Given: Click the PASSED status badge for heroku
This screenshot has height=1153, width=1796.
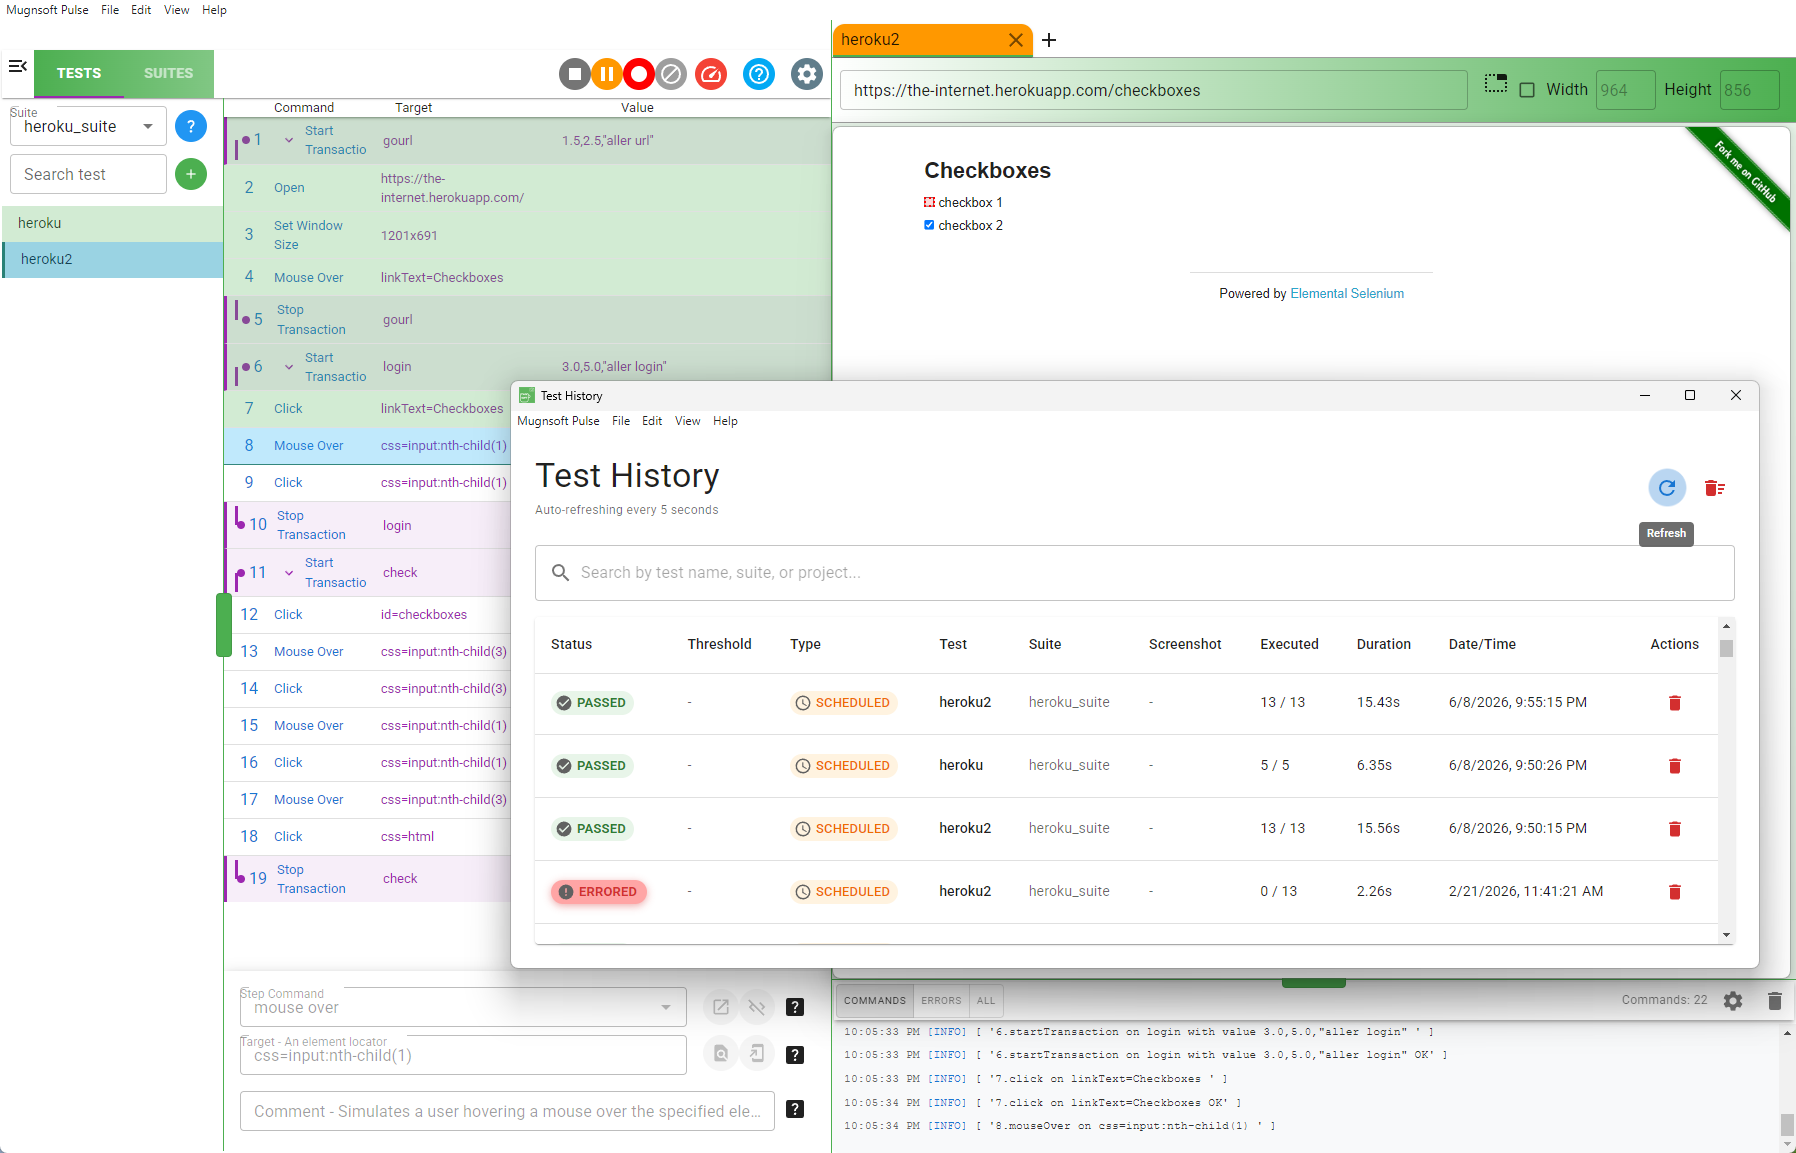Looking at the screenshot, I should coord(592,766).
